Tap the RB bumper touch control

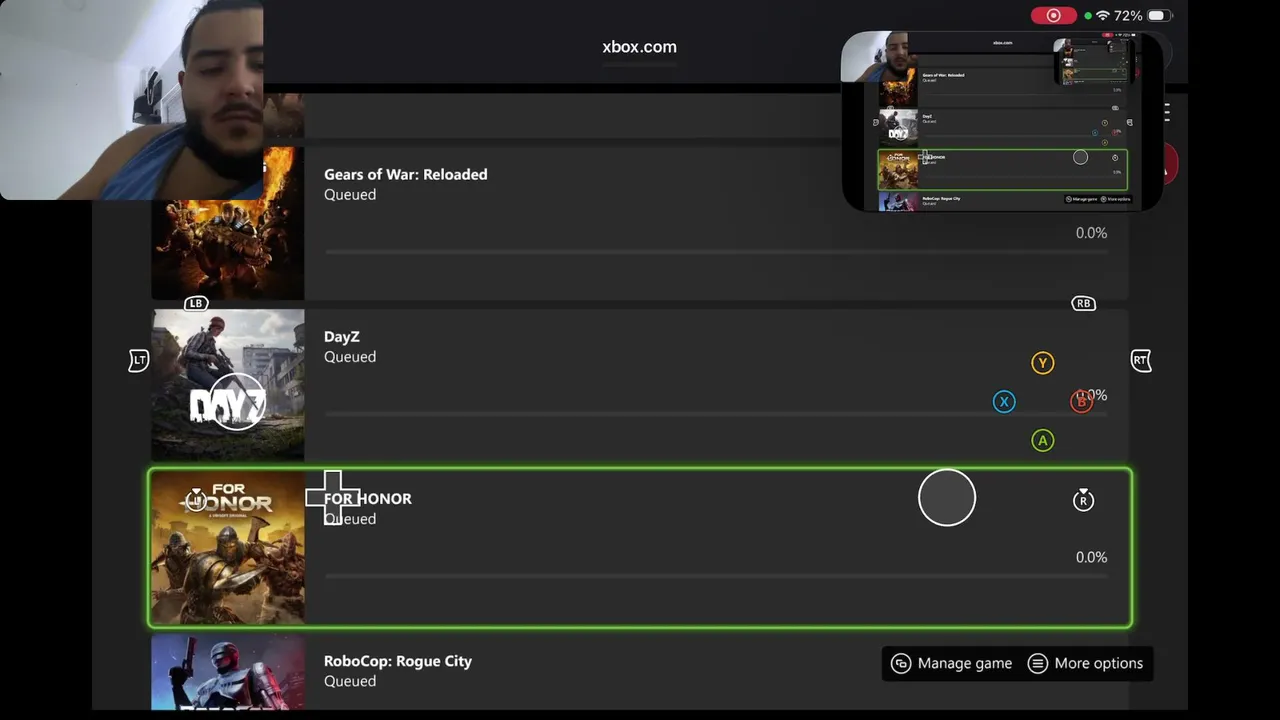click(x=1083, y=303)
